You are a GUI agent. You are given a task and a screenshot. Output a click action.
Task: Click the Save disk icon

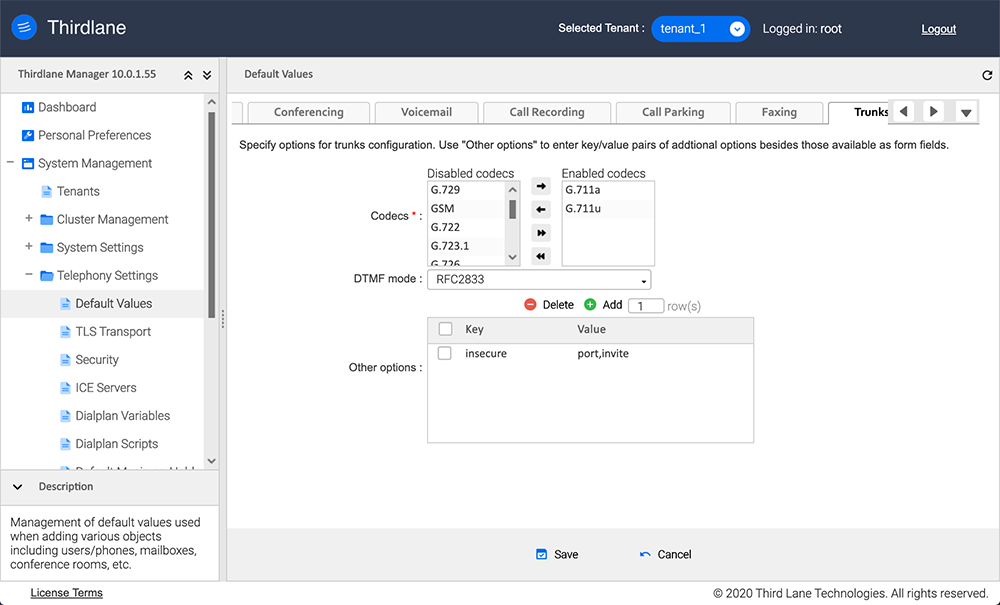[x=541, y=554]
